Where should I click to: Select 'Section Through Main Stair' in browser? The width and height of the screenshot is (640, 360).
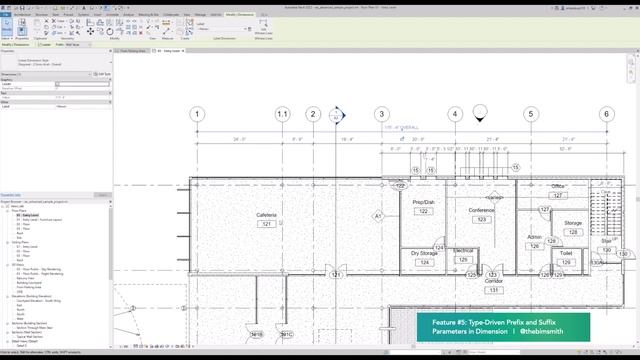pos(35,328)
